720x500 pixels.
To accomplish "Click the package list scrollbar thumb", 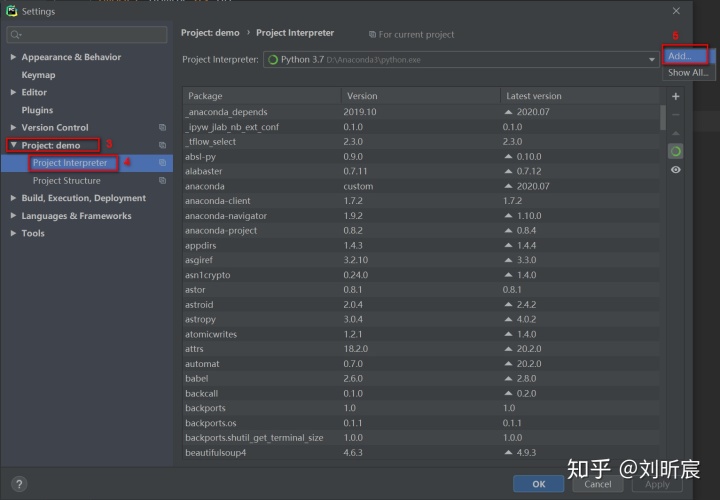I will point(663,118).
